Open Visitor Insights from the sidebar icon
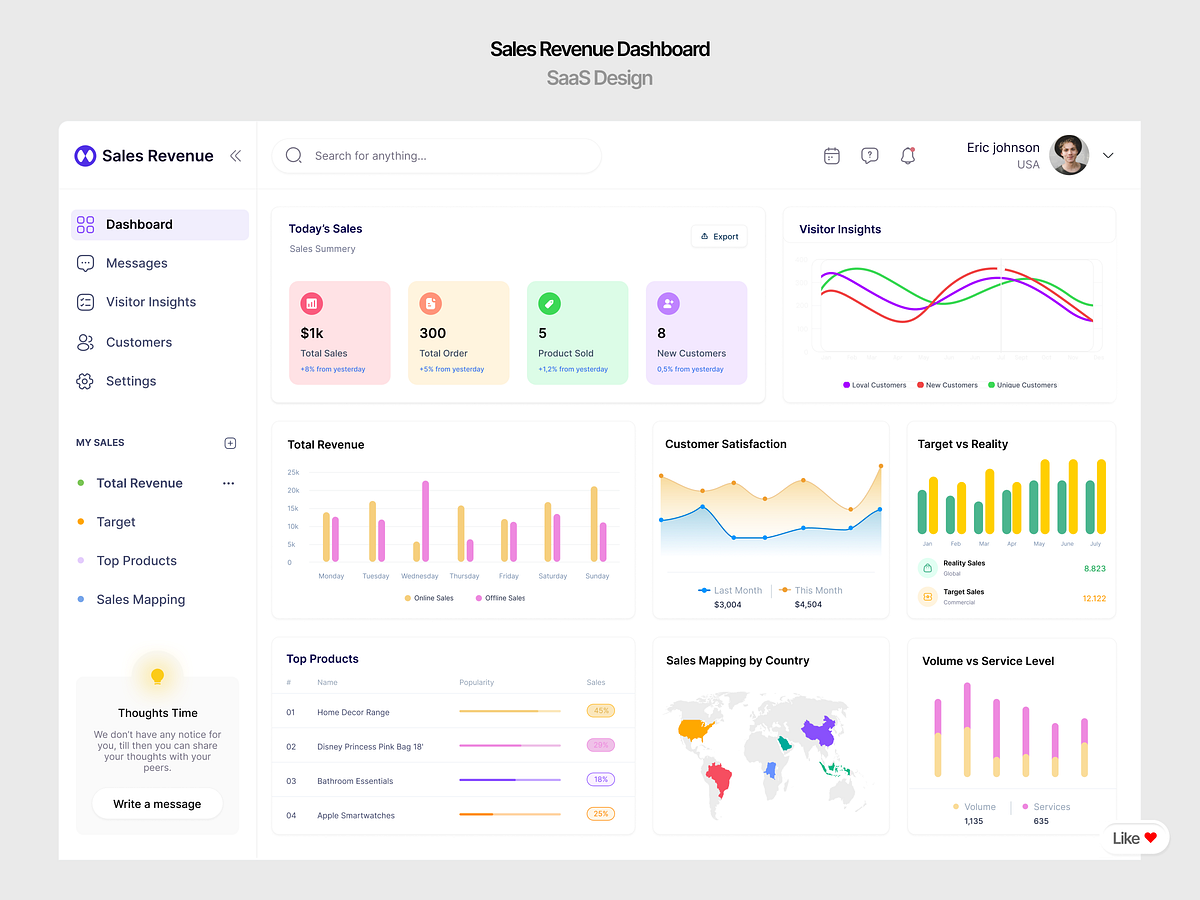The height and width of the screenshot is (900, 1200). click(85, 301)
